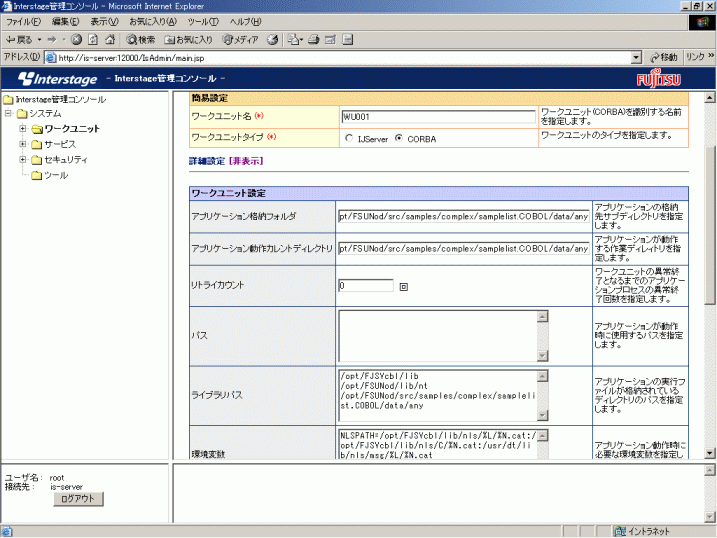Image resolution: width=717 pixels, height=538 pixels.
Task: Open the Favorites (お気に入り) toolbar button
Action: coord(188,40)
